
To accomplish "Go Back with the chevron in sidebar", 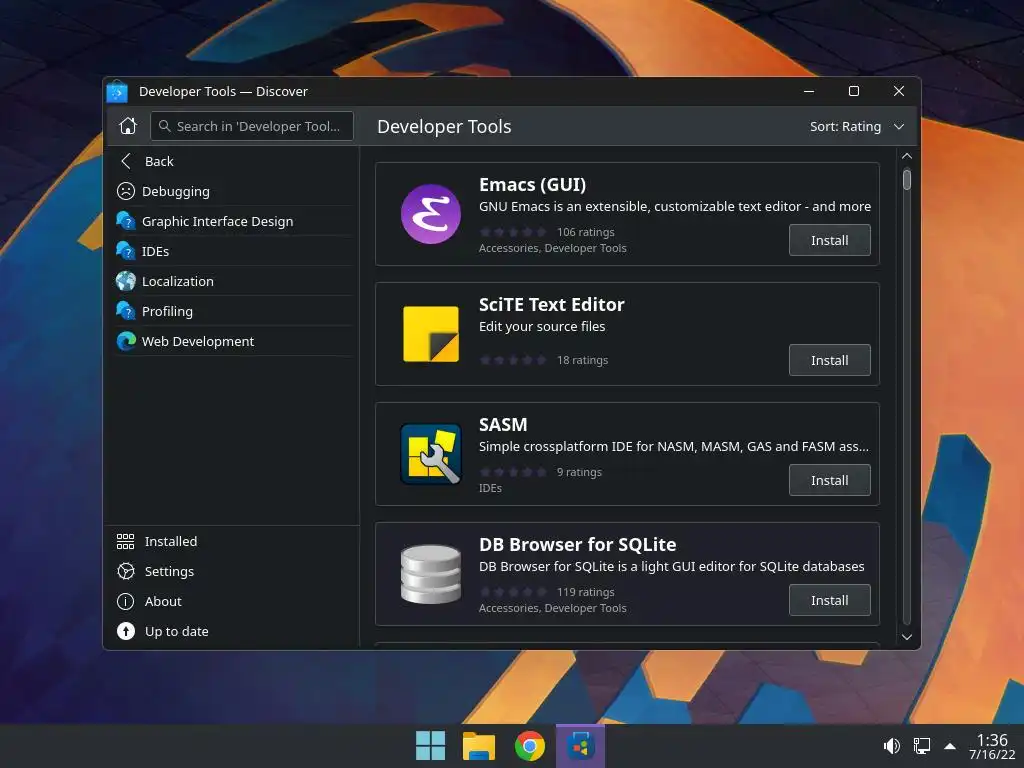I will pyautogui.click(x=126, y=161).
